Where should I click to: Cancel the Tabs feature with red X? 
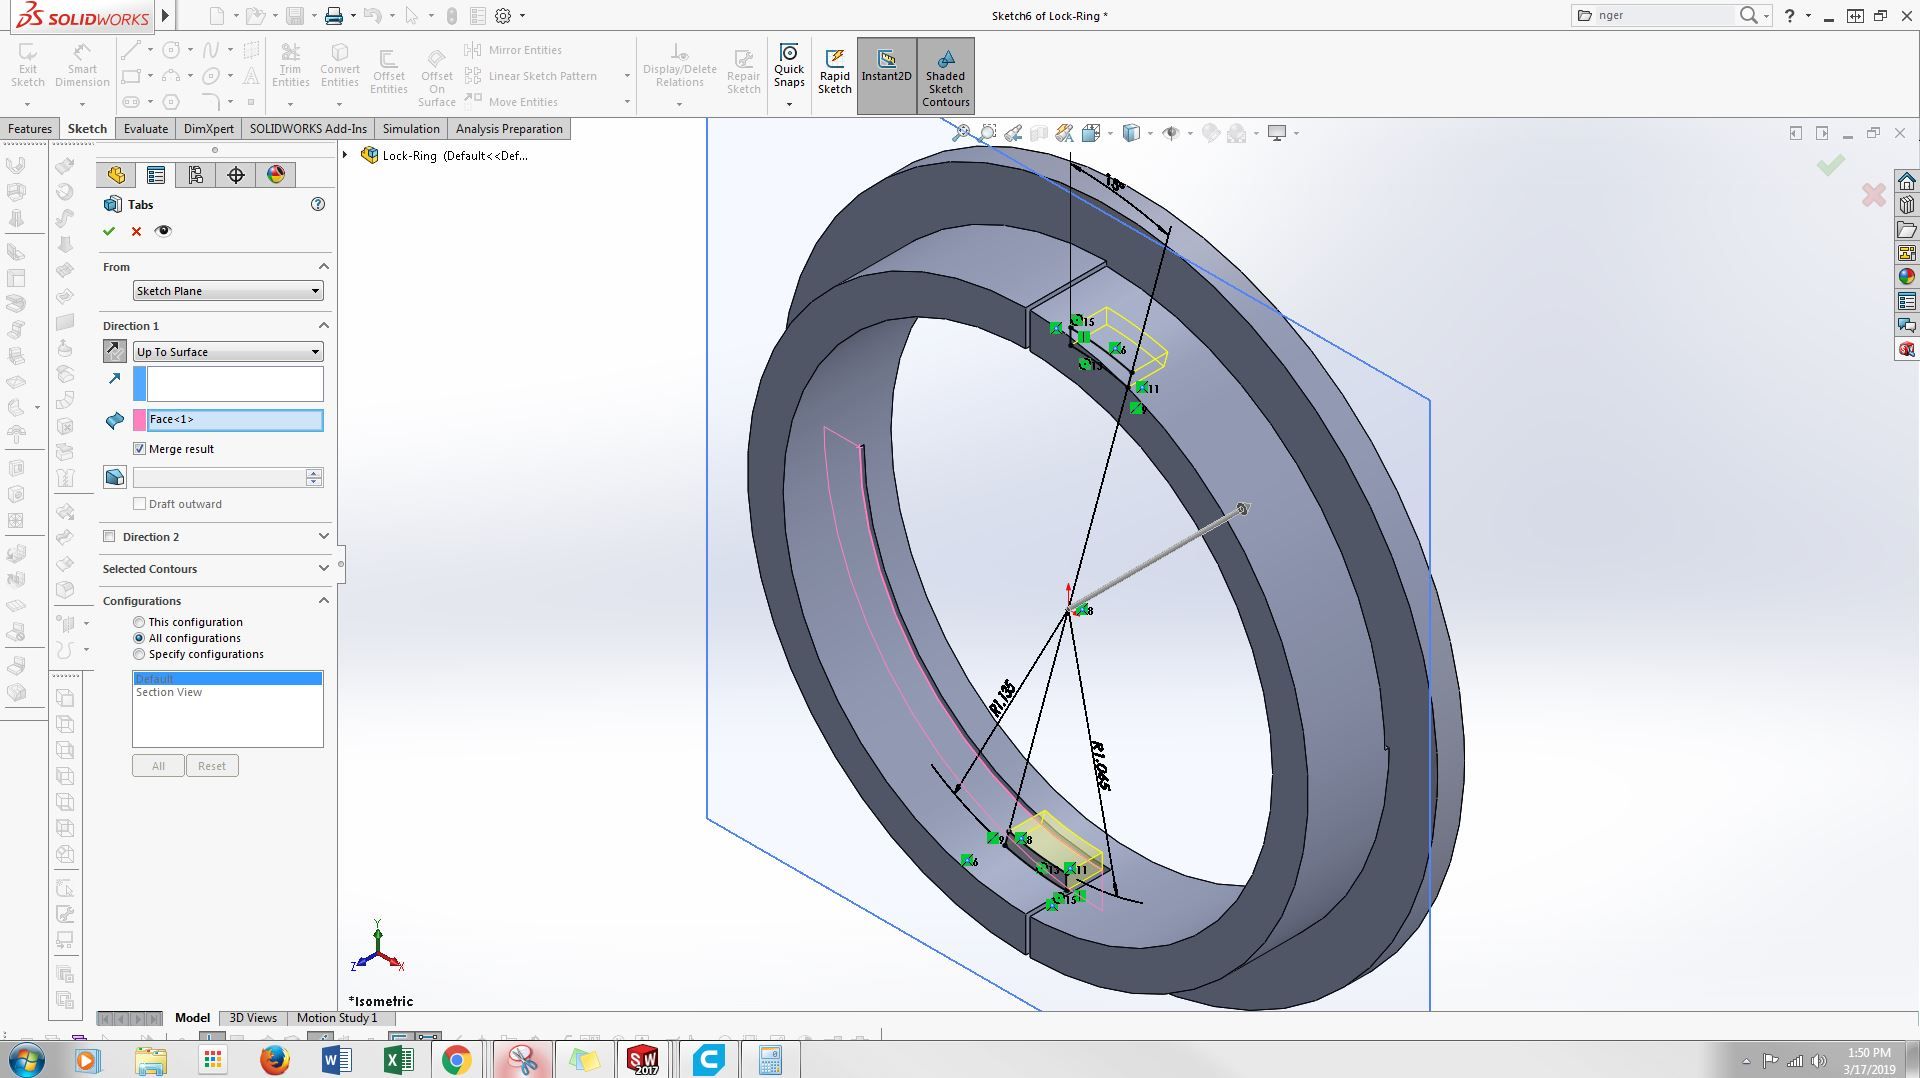[136, 231]
